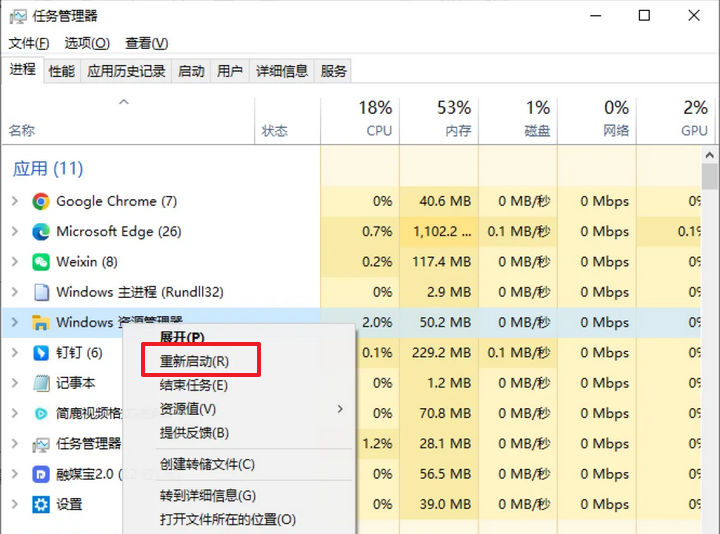Image resolution: width=720 pixels, height=534 pixels.
Task: Expand the 设置 process row
Action: coord(15,504)
